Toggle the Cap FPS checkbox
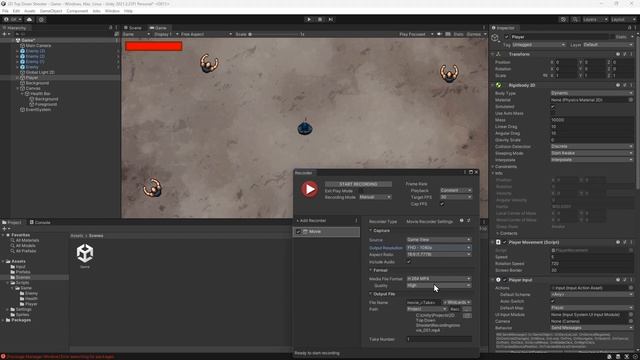 [x=442, y=204]
